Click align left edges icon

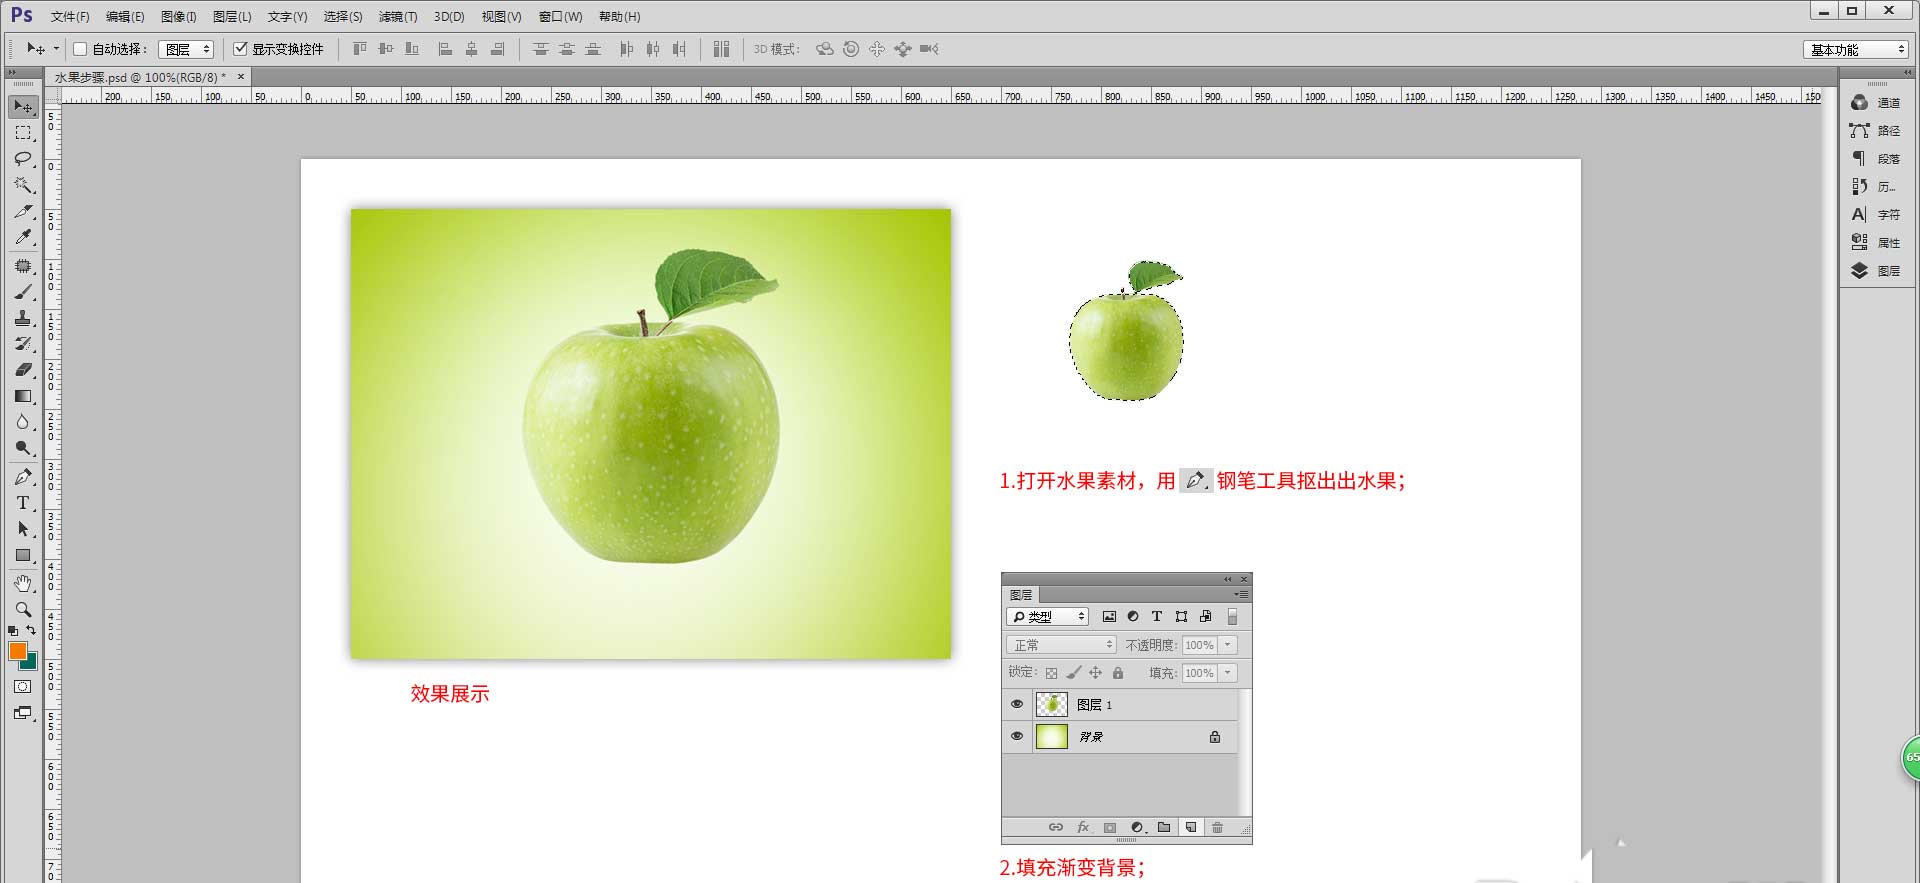(446, 49)
